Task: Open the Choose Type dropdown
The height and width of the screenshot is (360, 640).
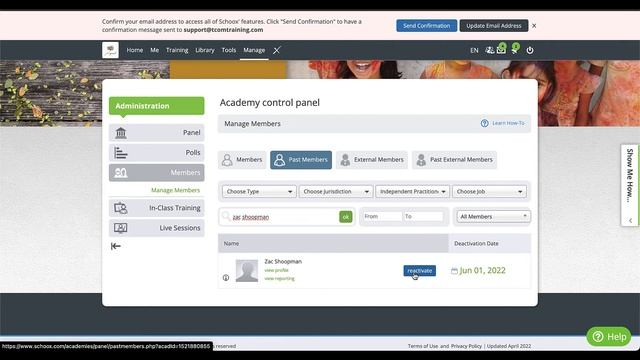Action: [259, 191]
